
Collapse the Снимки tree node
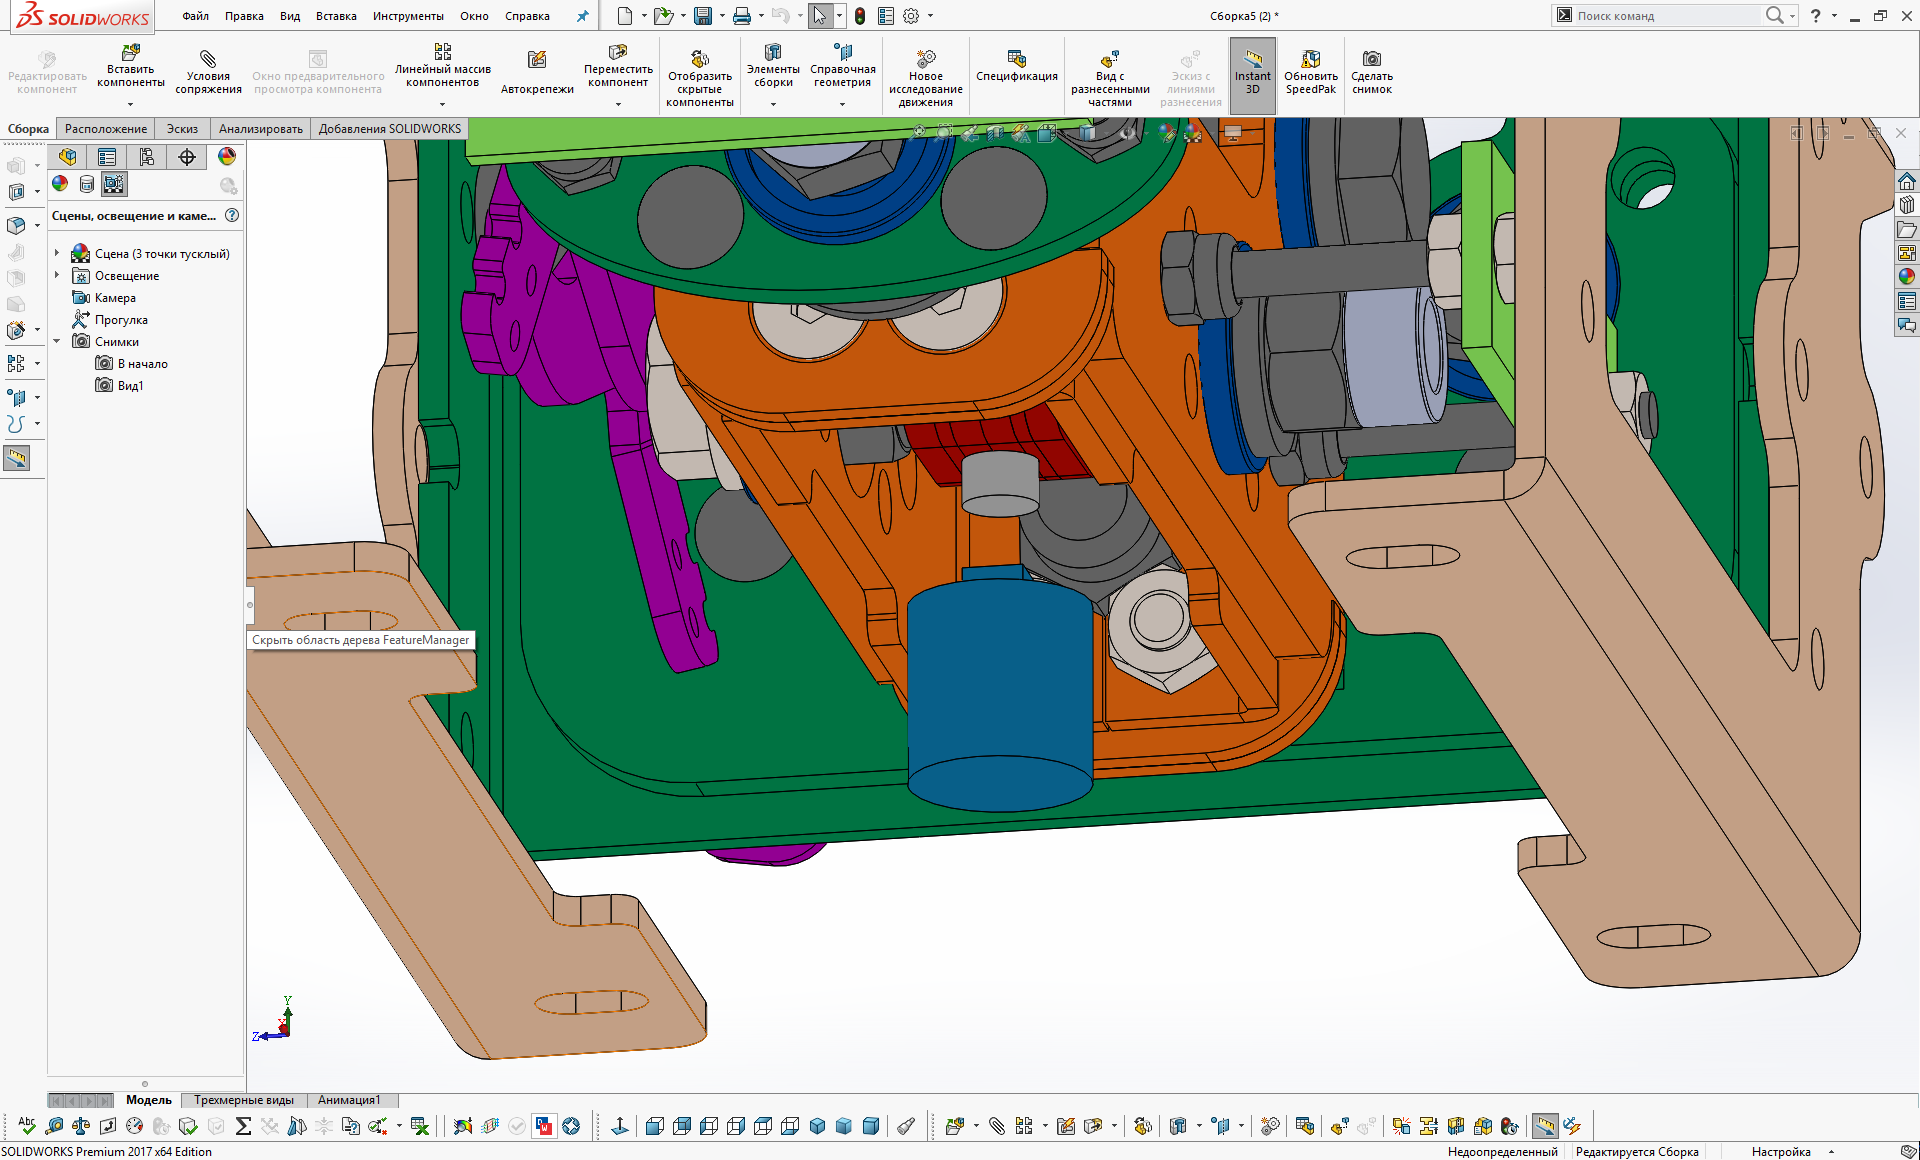(57, 342)
